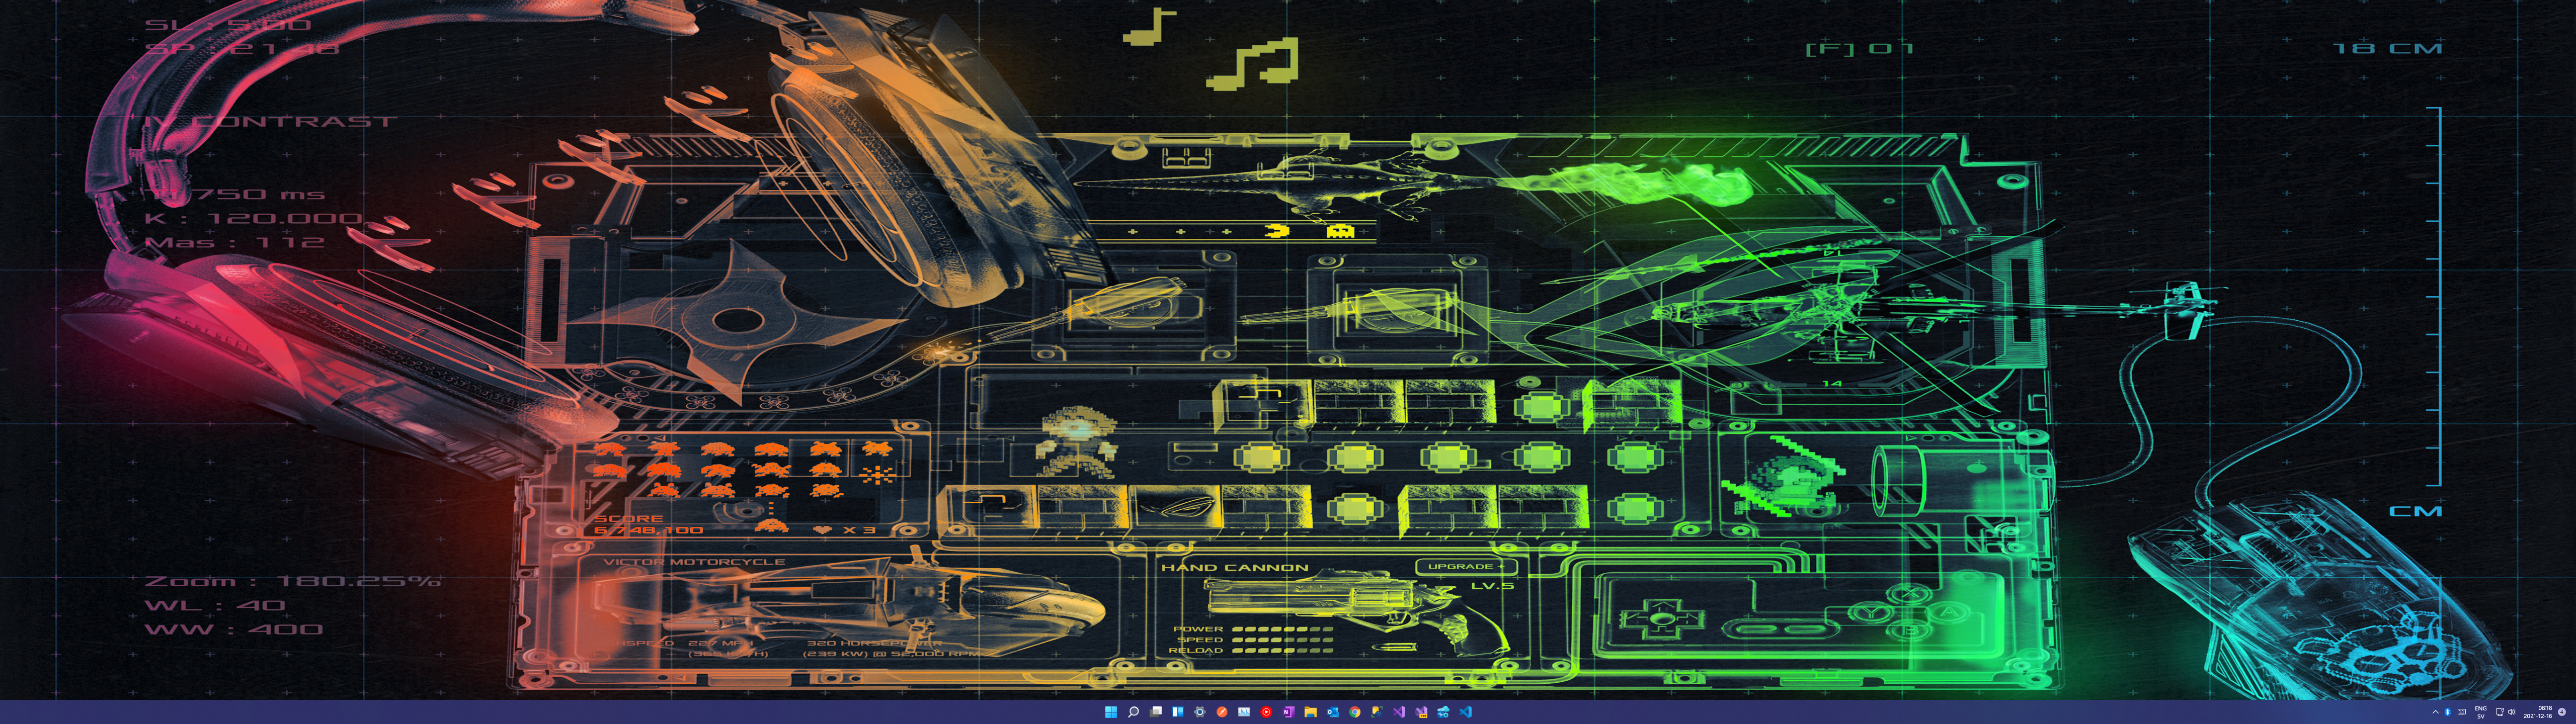Open the Widgets panel

point(1178,712)
